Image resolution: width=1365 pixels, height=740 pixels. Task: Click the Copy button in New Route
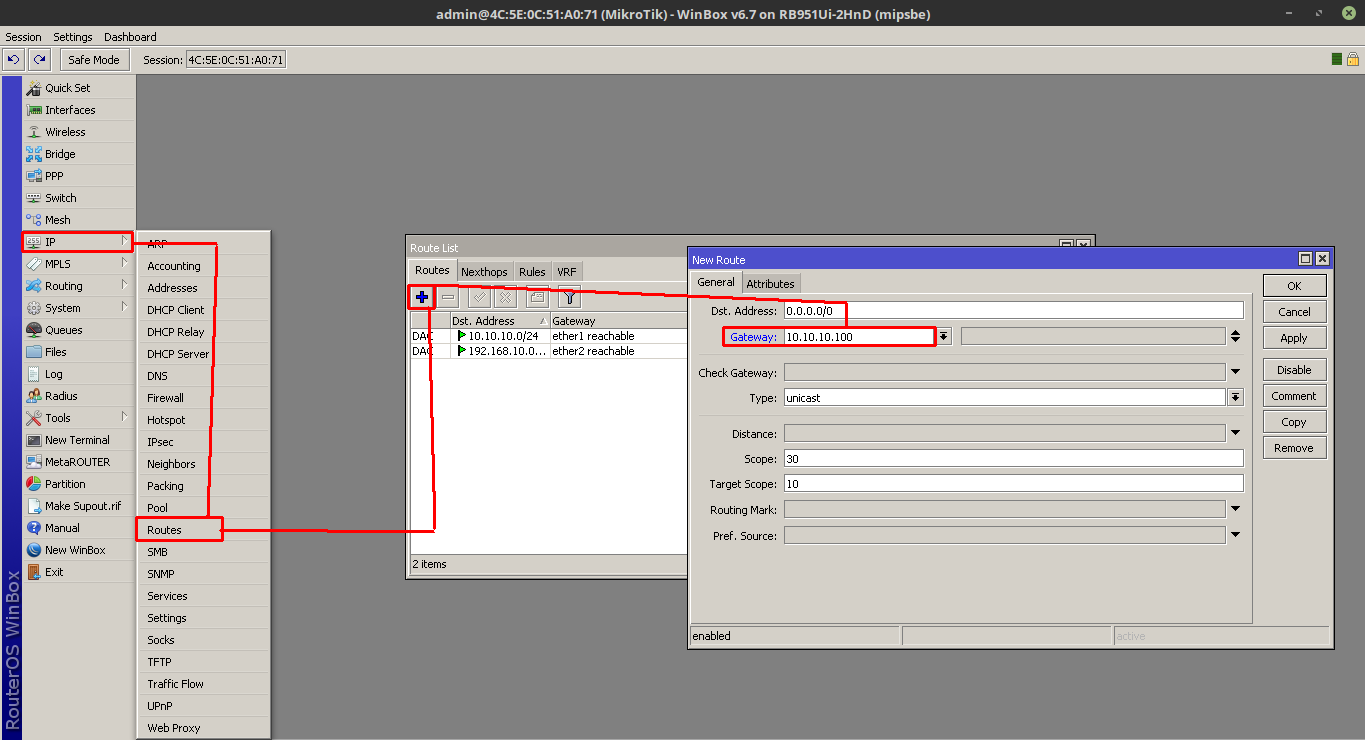[1294, 422]
